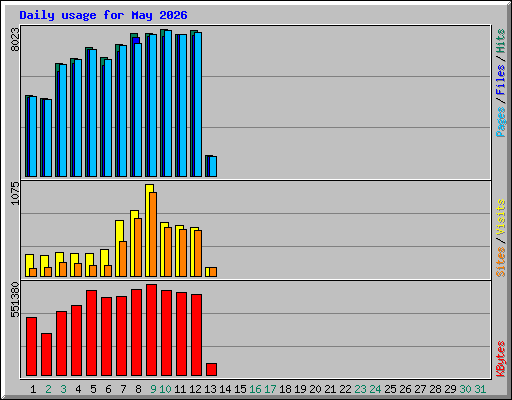Click the day 10 cyan pages bar
The image size is (512, 400).
(168, 103)
